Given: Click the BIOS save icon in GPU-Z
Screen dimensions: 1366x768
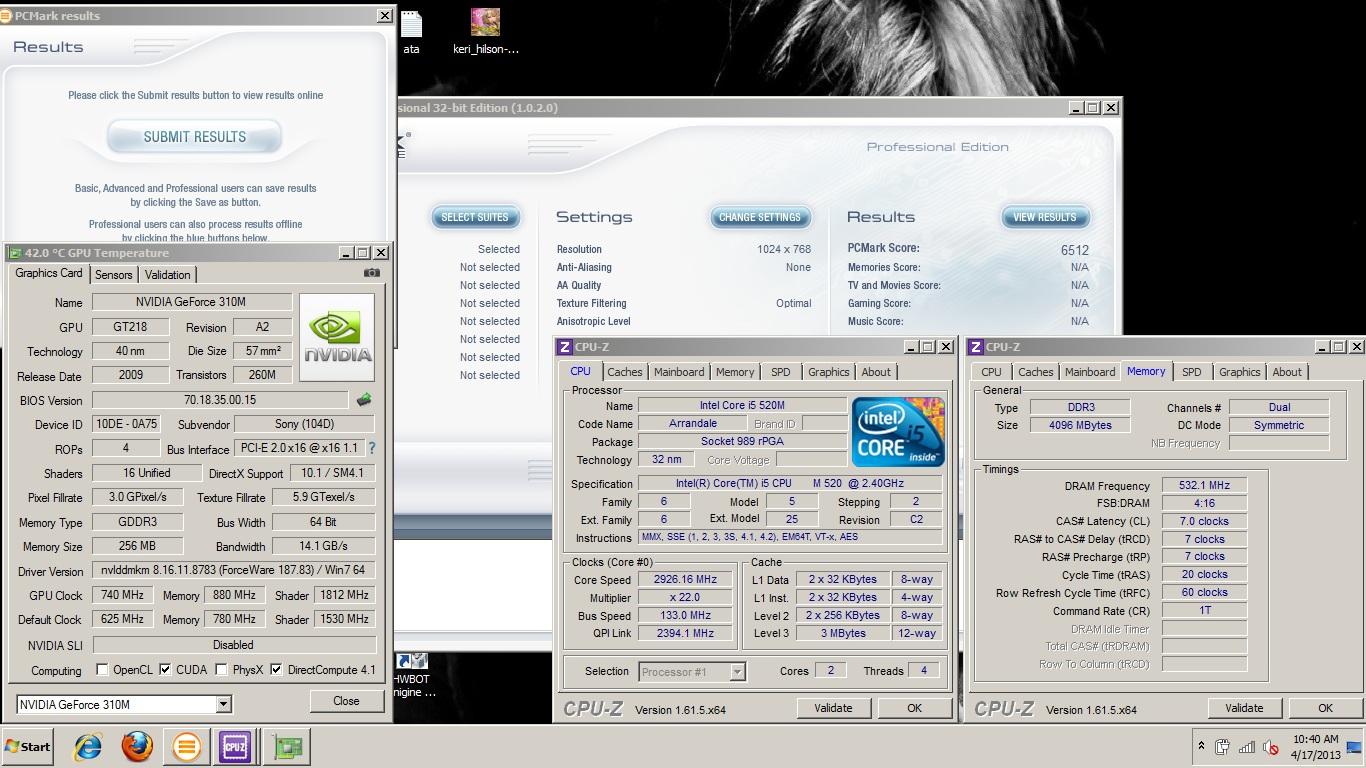Looking at the screenshot, I should click(364, 400).
